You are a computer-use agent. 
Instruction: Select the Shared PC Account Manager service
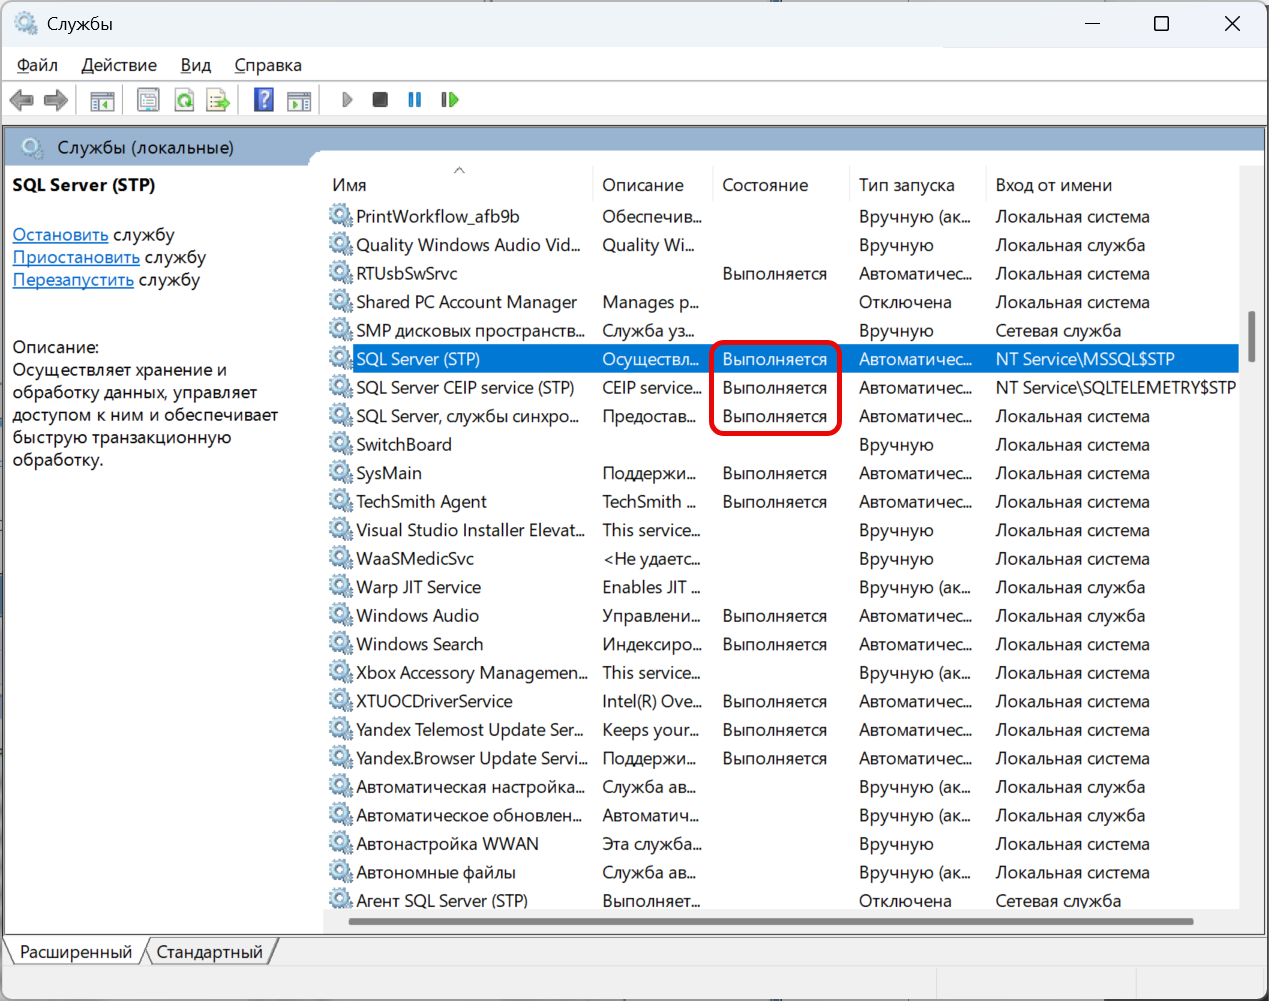782,302
